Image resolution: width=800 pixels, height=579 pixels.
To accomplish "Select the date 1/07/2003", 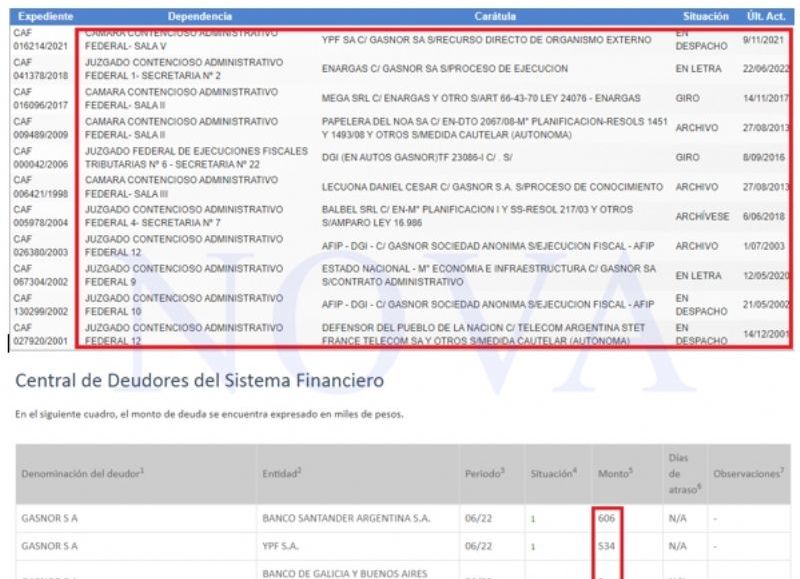I will [764, 246].
